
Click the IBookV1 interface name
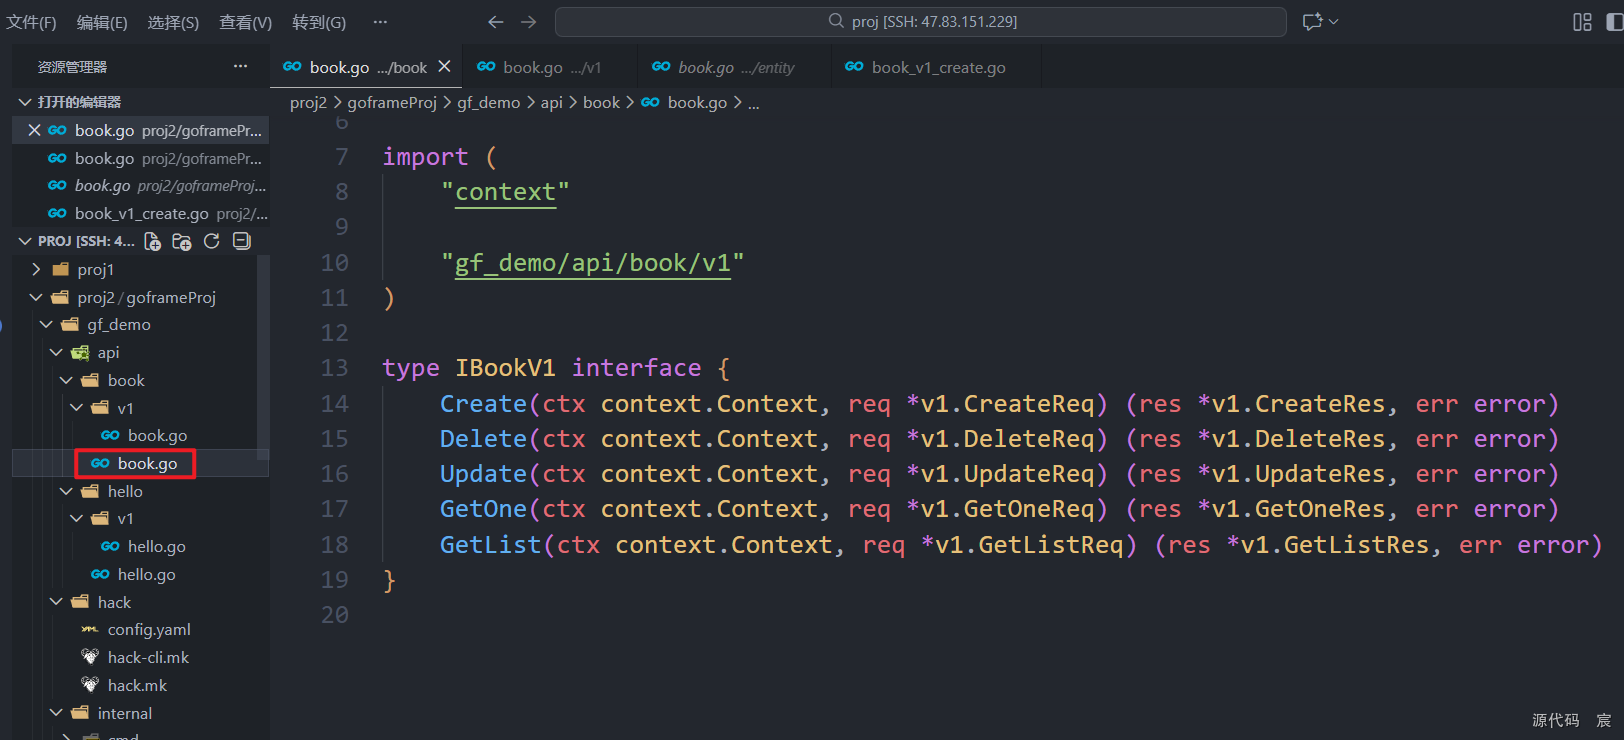coord(505,368)
